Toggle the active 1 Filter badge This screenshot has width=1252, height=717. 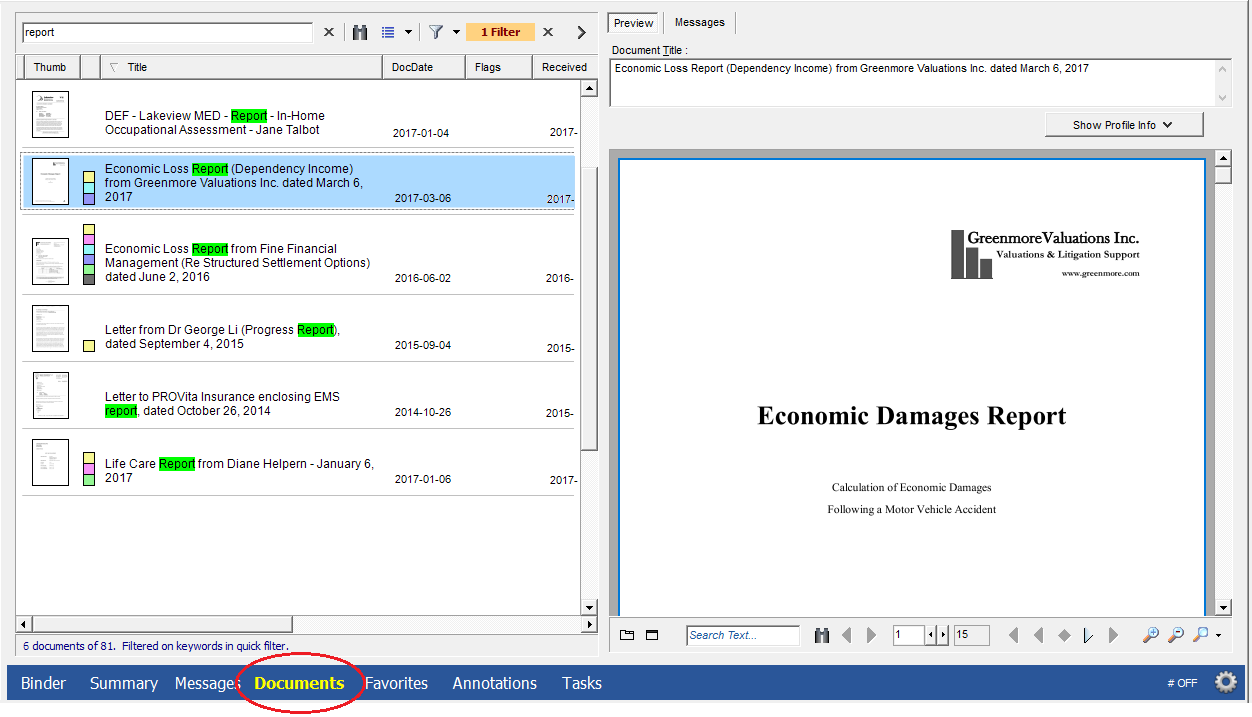500,32
